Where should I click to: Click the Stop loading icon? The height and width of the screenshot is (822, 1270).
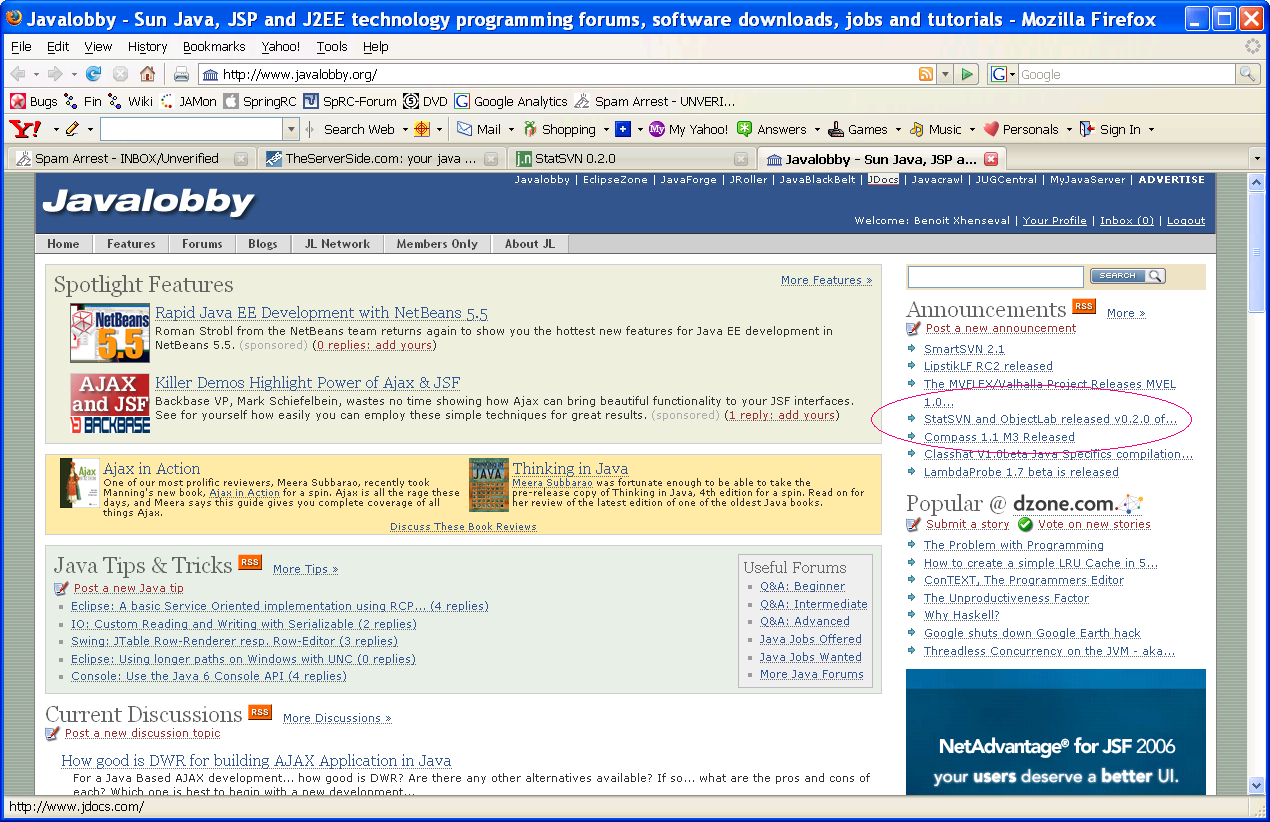(120, 74)
